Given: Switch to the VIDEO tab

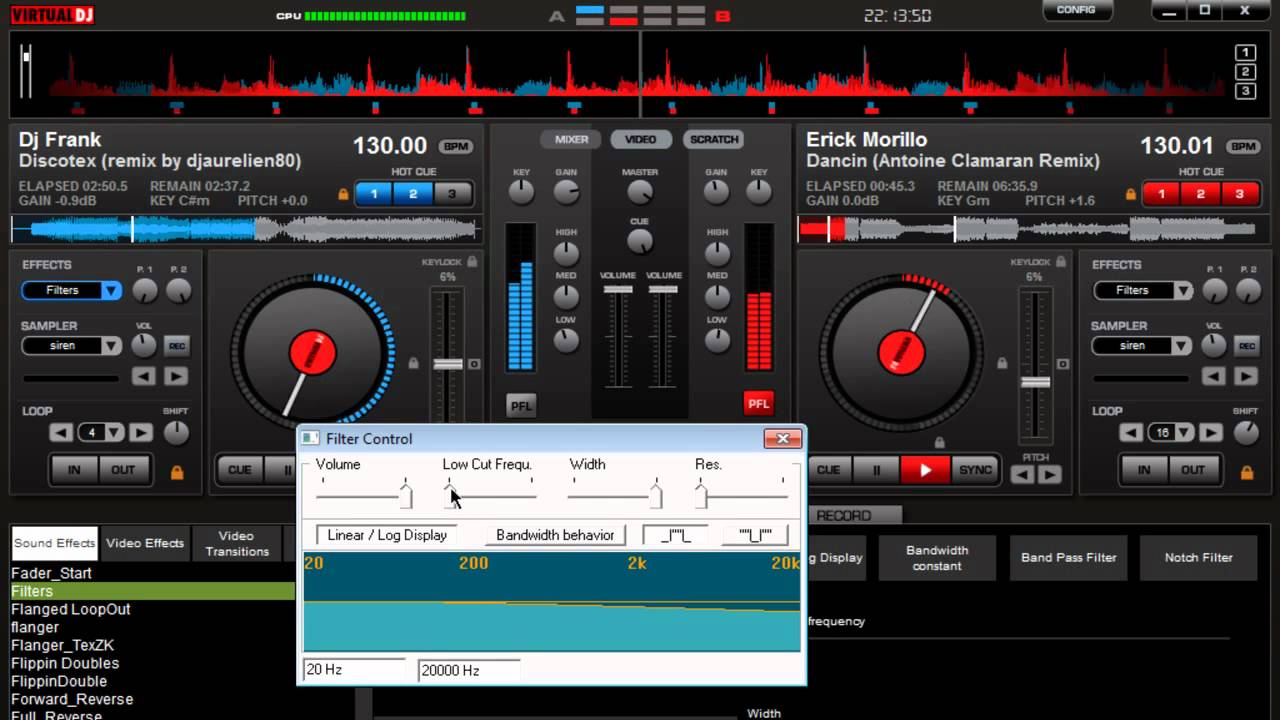Looking at the screenshot, I should [641, 139].
